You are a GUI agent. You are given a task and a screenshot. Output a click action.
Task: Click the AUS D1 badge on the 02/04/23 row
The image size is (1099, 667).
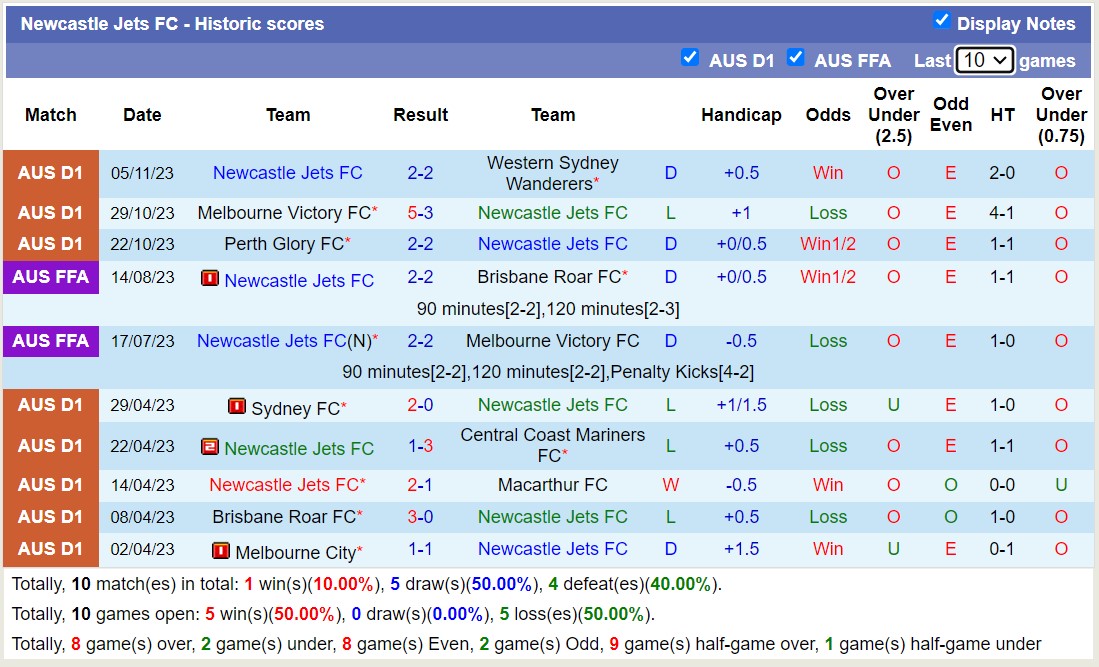click(x=50, y=549)
